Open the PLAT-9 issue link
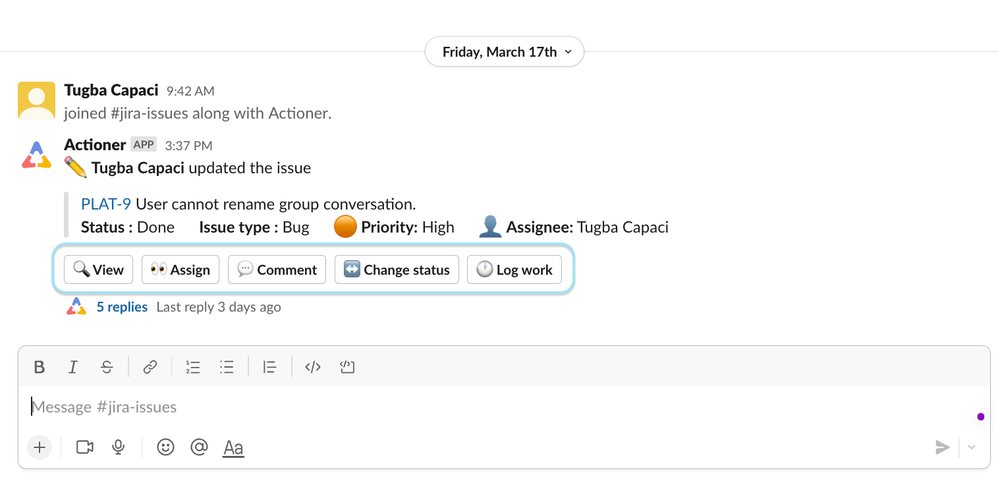998x477 pixels. 106,204
